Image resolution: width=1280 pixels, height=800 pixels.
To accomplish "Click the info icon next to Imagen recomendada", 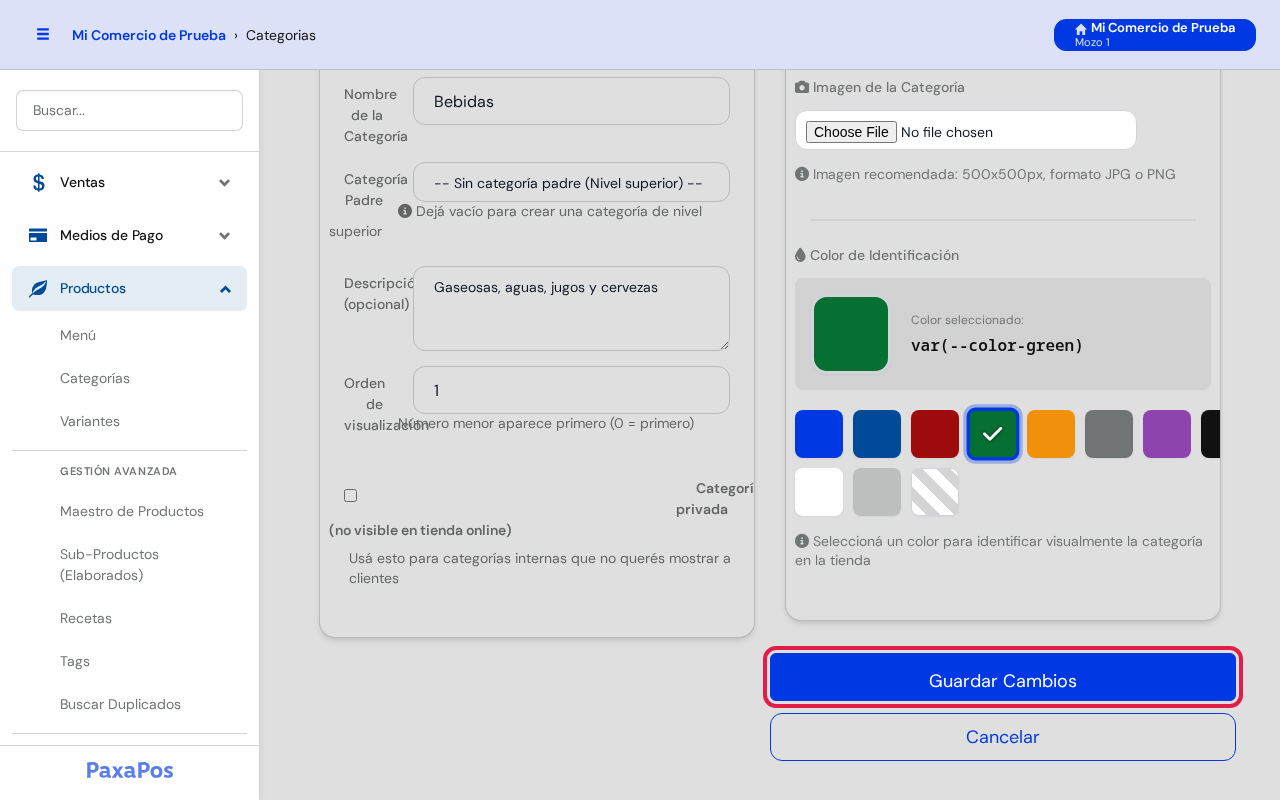I will (802, 174).
